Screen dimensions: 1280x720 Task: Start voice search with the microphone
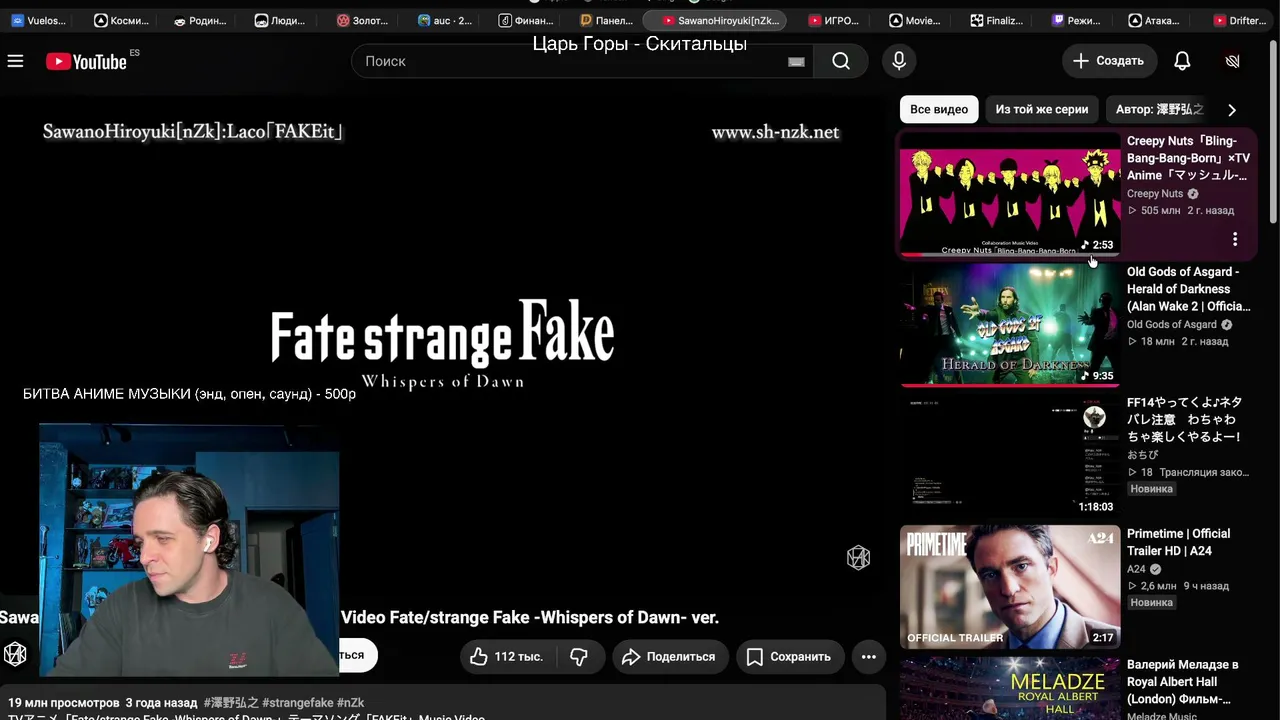click(899, 61)
